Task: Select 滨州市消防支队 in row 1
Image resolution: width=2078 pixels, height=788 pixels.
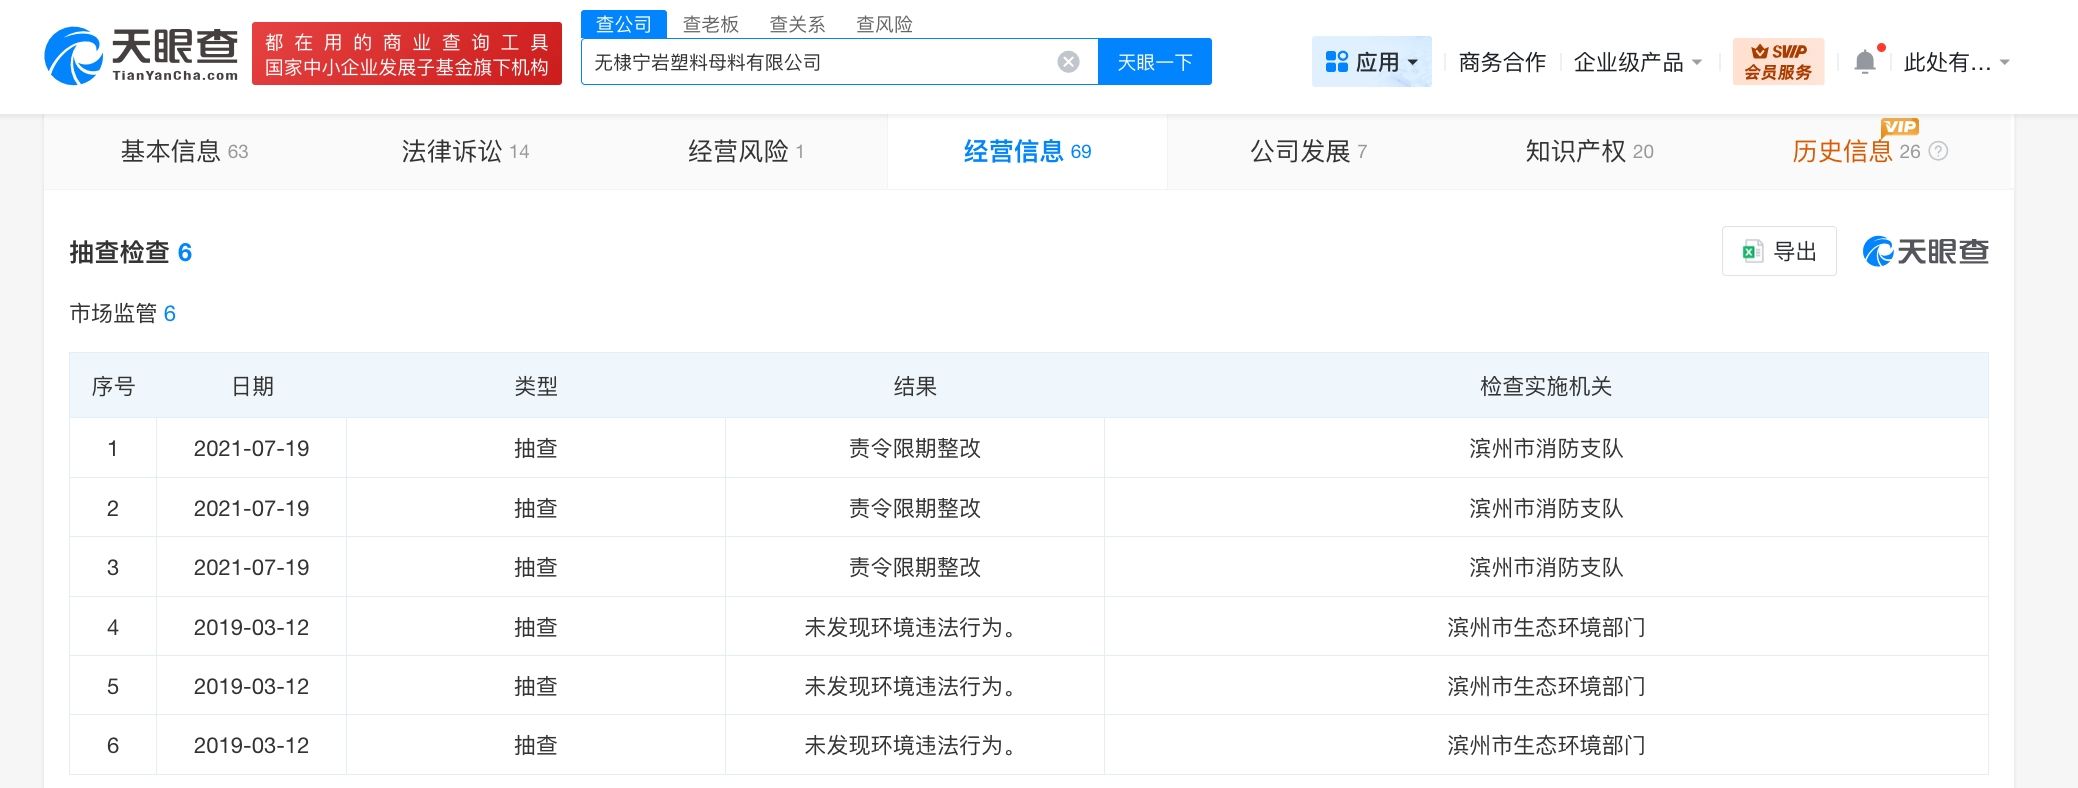Action: point(1546,448)
